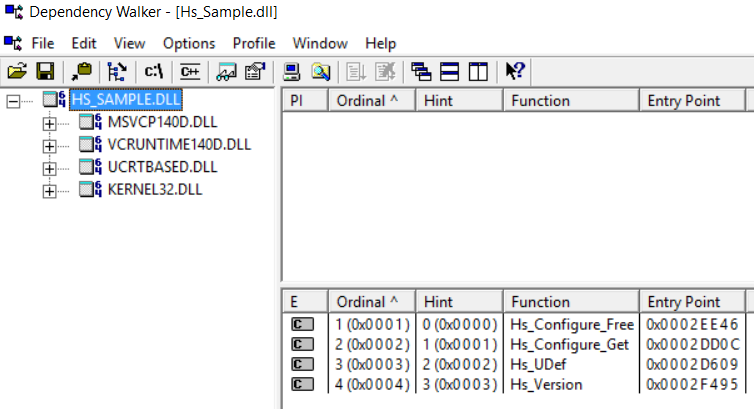Image resolution: width=754 pixels, height=409 pixels.
Task: Click View System Information chart icon
Action: tap(226, 72)
